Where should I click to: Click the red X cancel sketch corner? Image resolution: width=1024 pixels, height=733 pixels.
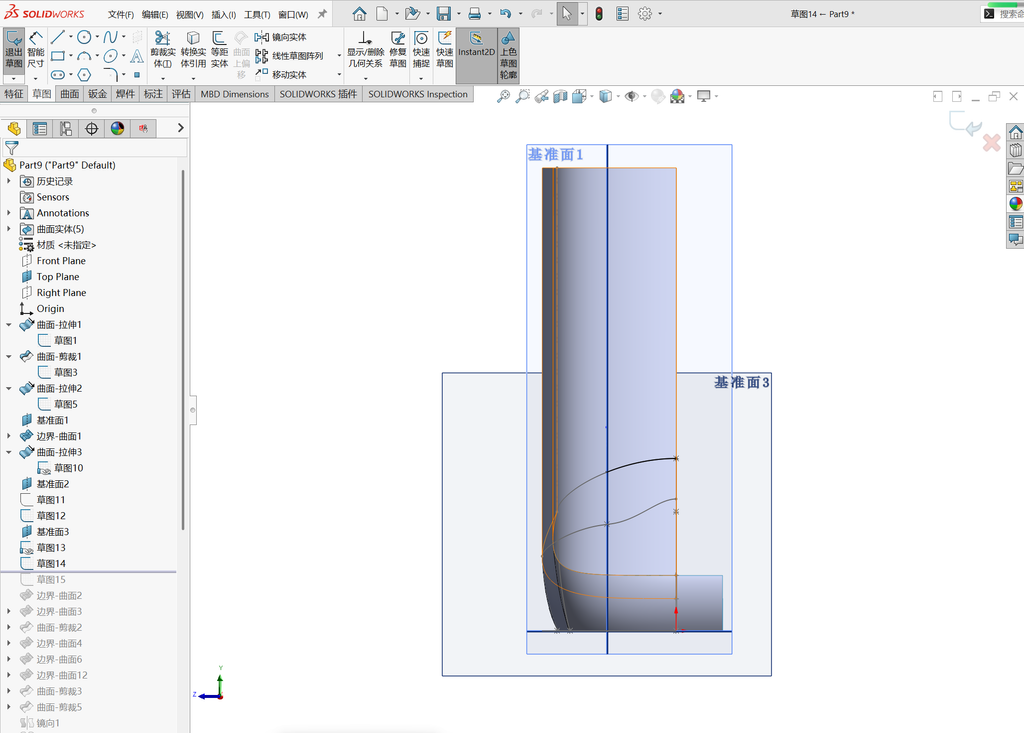click(991, 142)
